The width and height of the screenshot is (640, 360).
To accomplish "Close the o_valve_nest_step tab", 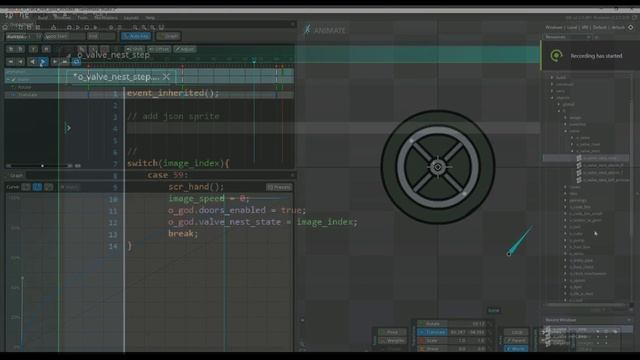I will point(166,76).
